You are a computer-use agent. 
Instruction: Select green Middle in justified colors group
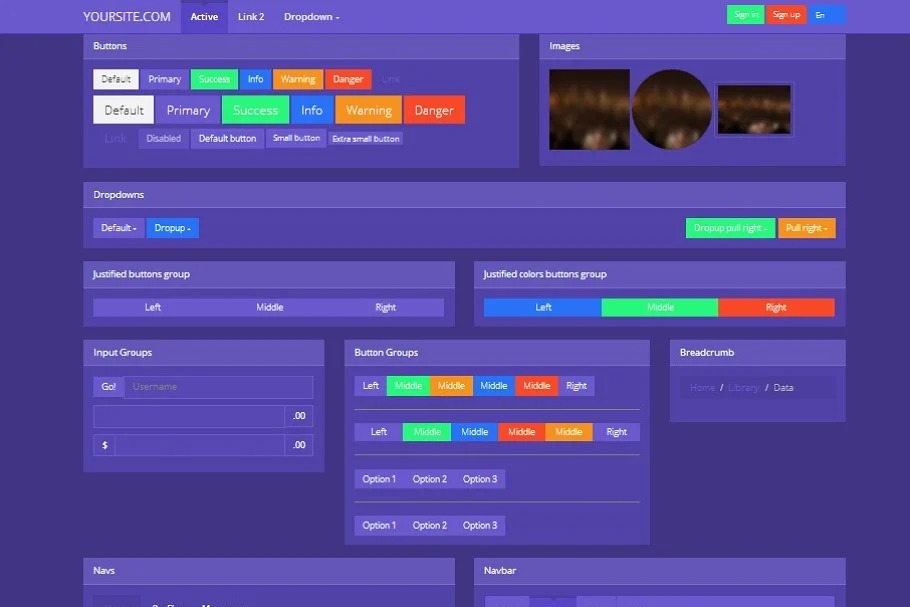point(660,307)
